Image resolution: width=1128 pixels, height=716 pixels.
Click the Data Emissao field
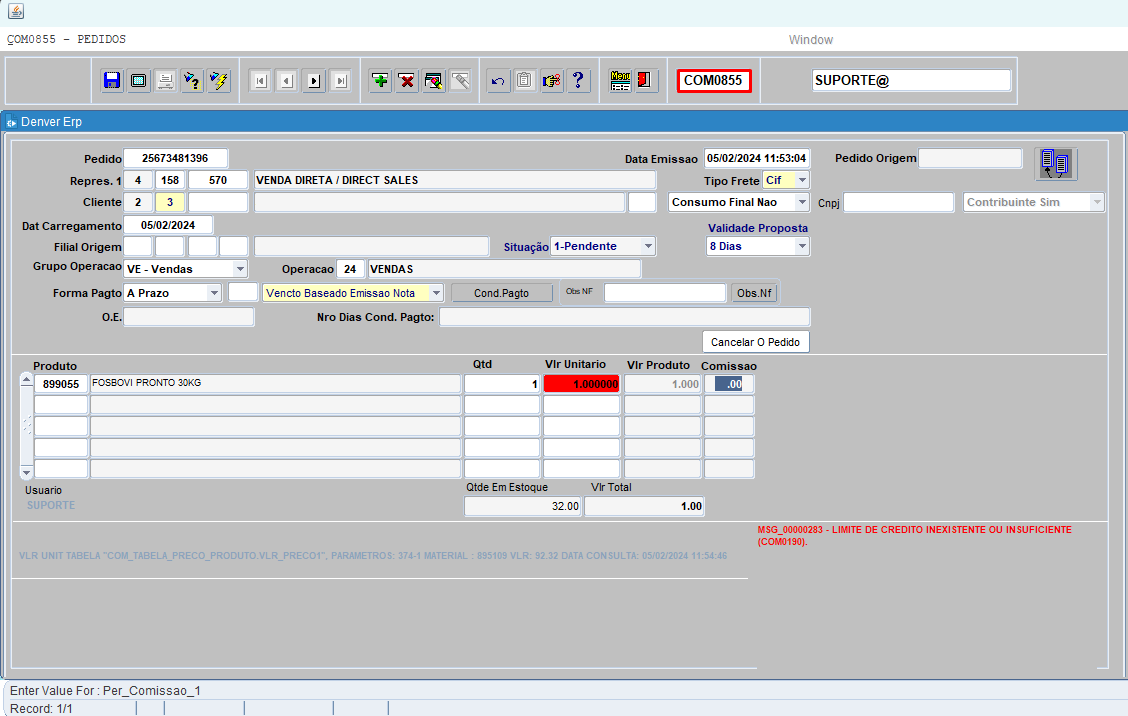click(x=757, y=158)
